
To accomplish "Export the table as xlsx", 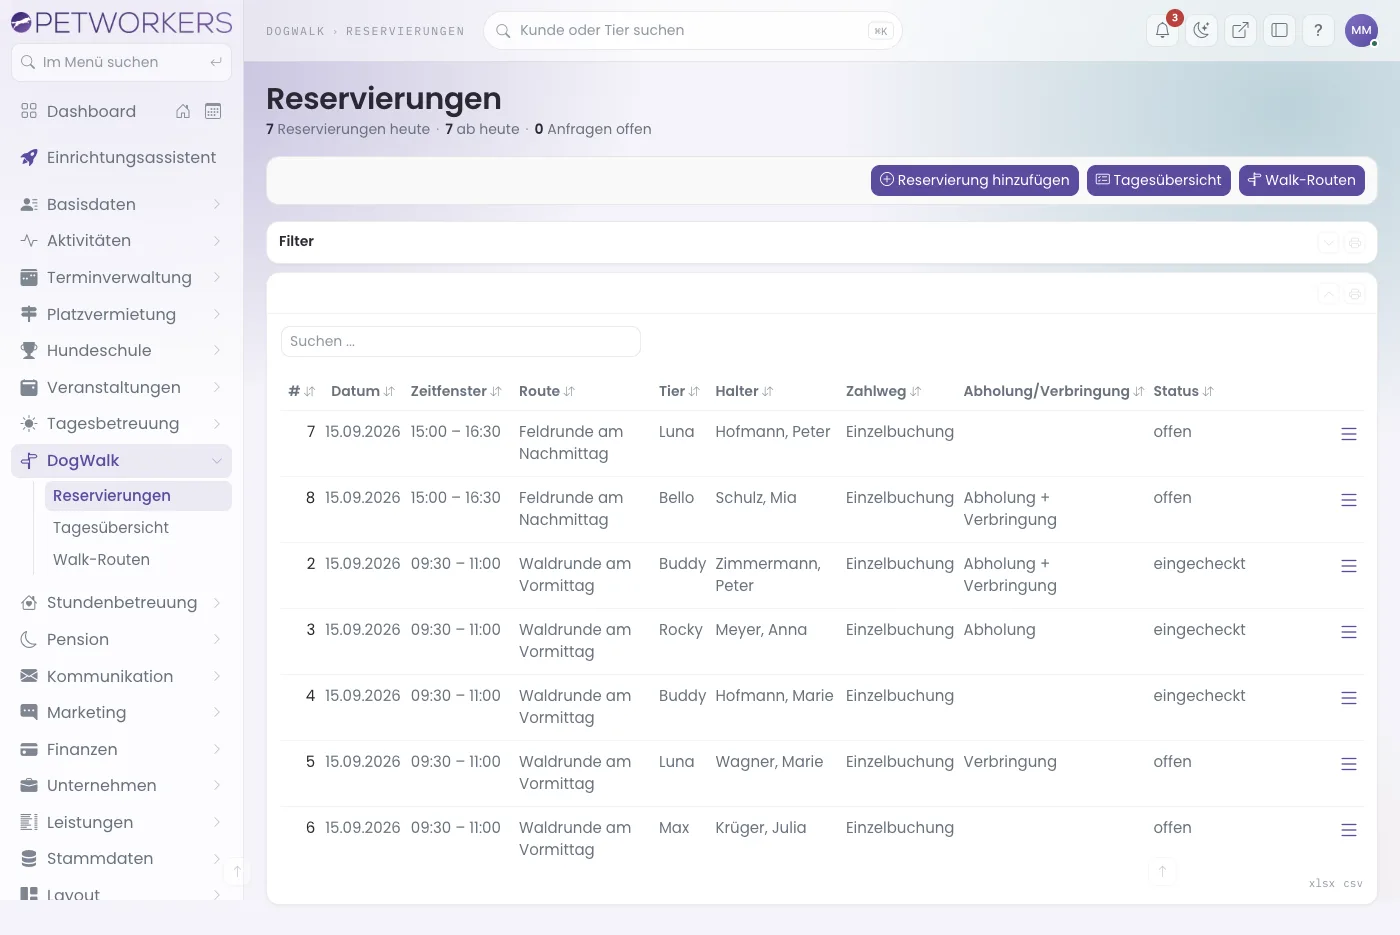I will point(1321,884).
